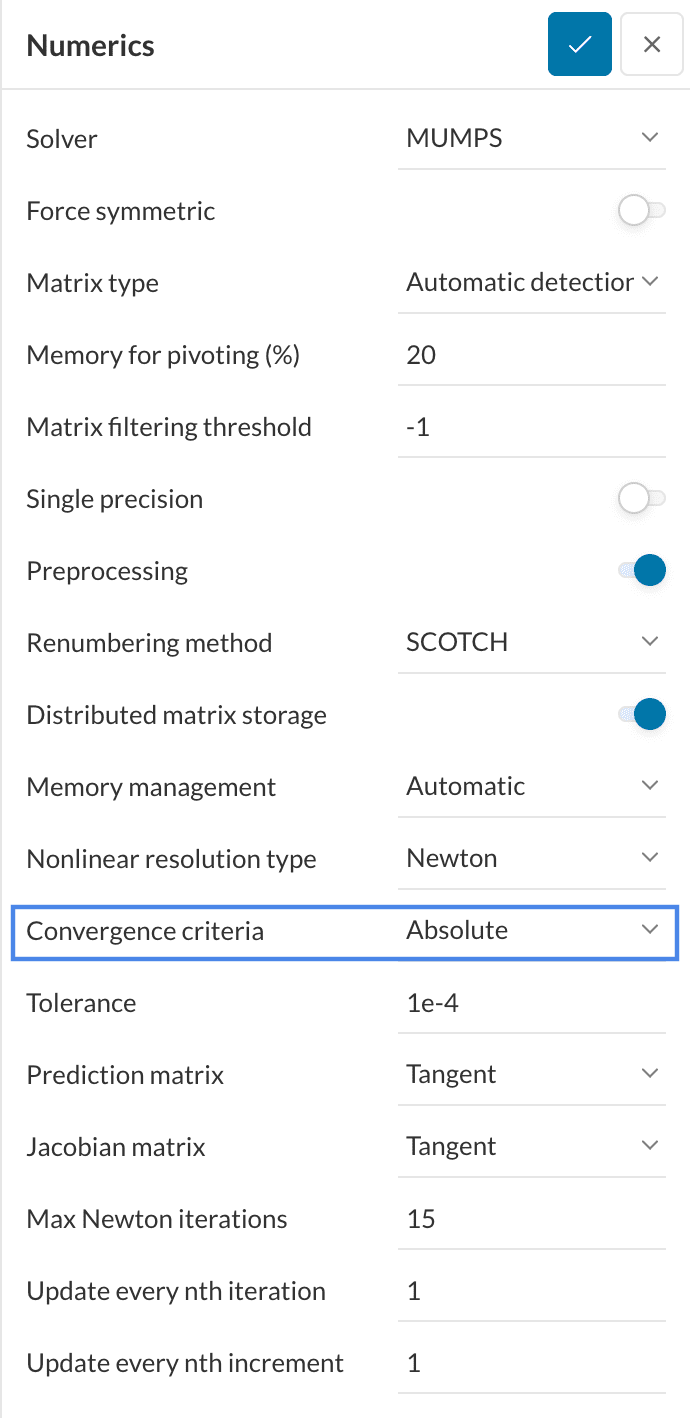Viewport: 690px width, 1418px height.
Task: Enable Single precision toggle
Action: (x=641, y=499)
